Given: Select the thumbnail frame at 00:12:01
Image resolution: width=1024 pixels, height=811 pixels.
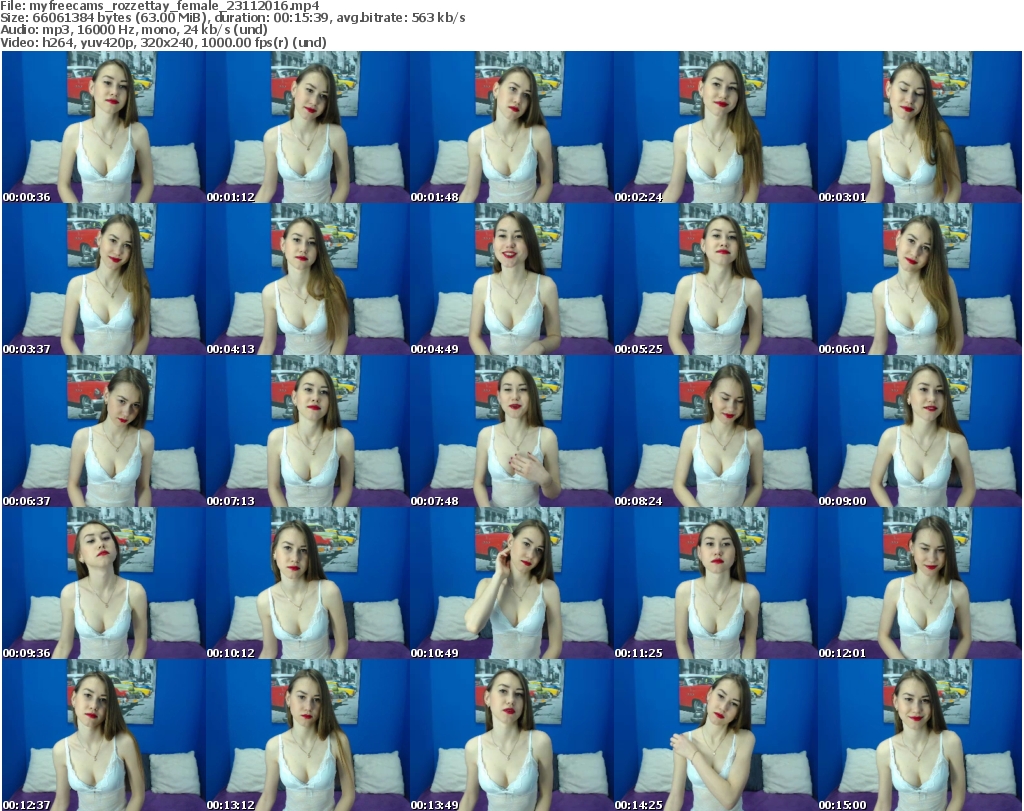Looking at the screenshot, I should click(x=919, y=584).
